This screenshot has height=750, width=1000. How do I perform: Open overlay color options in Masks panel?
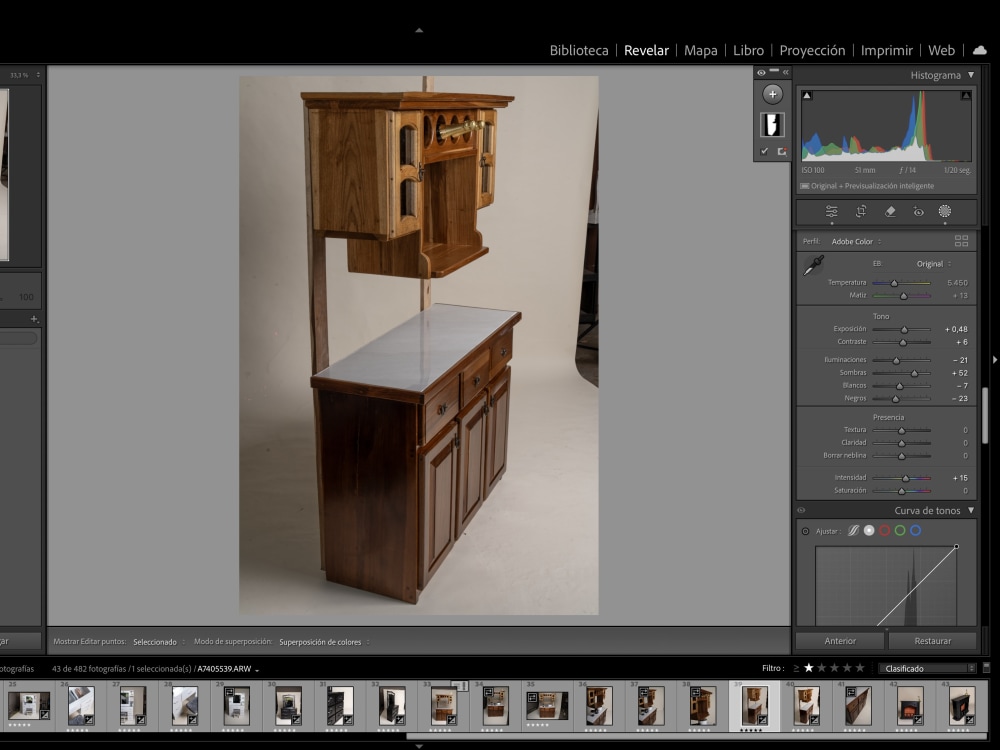point(782,151)
